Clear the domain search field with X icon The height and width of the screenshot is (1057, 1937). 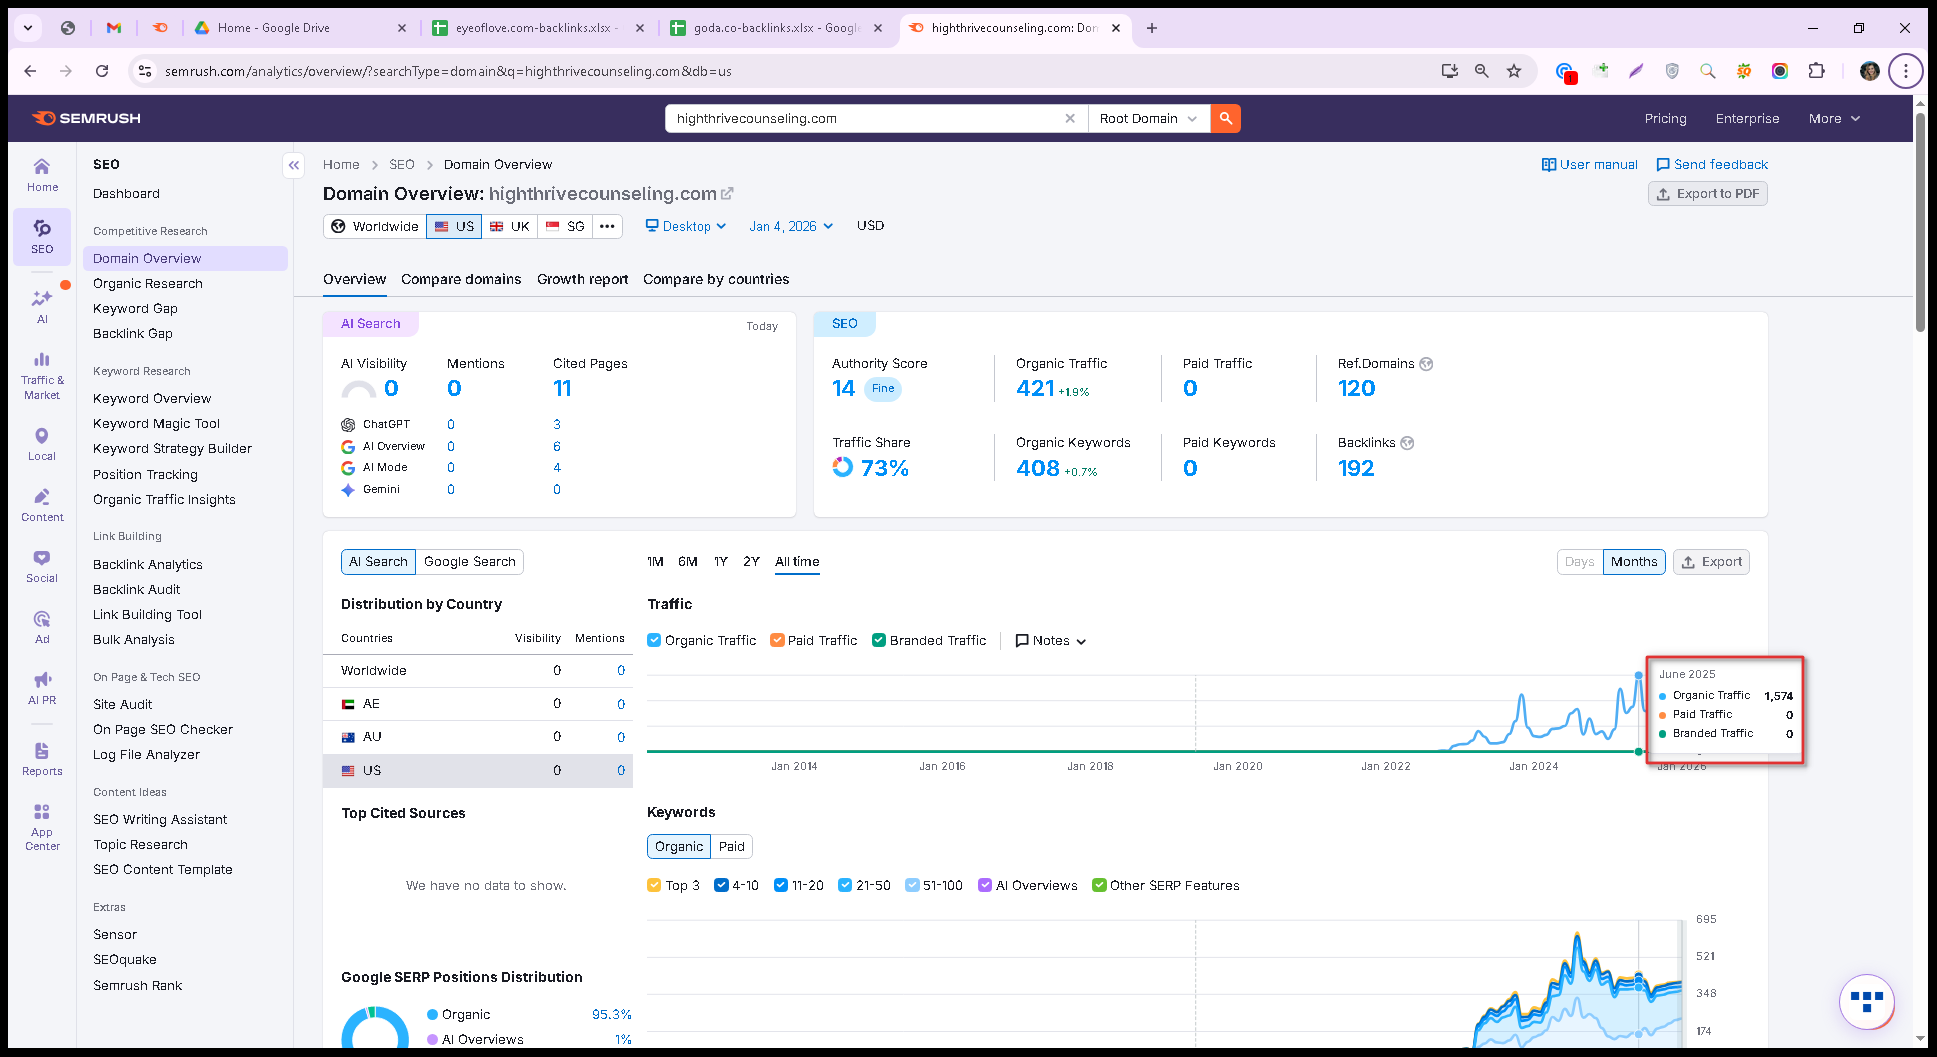[1070, 118]
